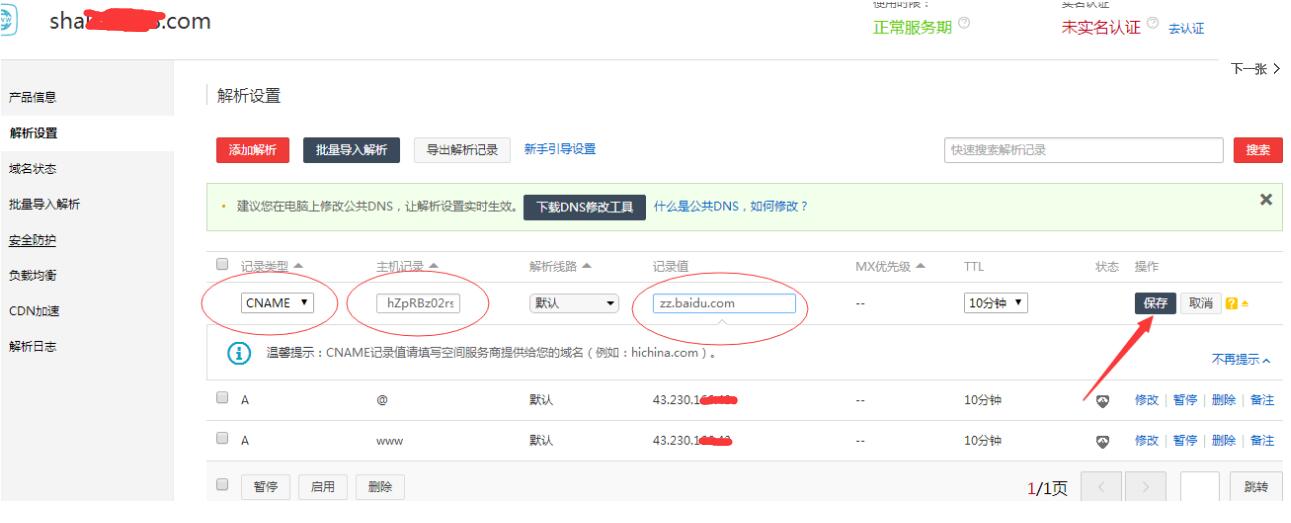This screenshot has width=1291, height=523.
Task: Sort by 主机记录 arrow
Action: 434,265
